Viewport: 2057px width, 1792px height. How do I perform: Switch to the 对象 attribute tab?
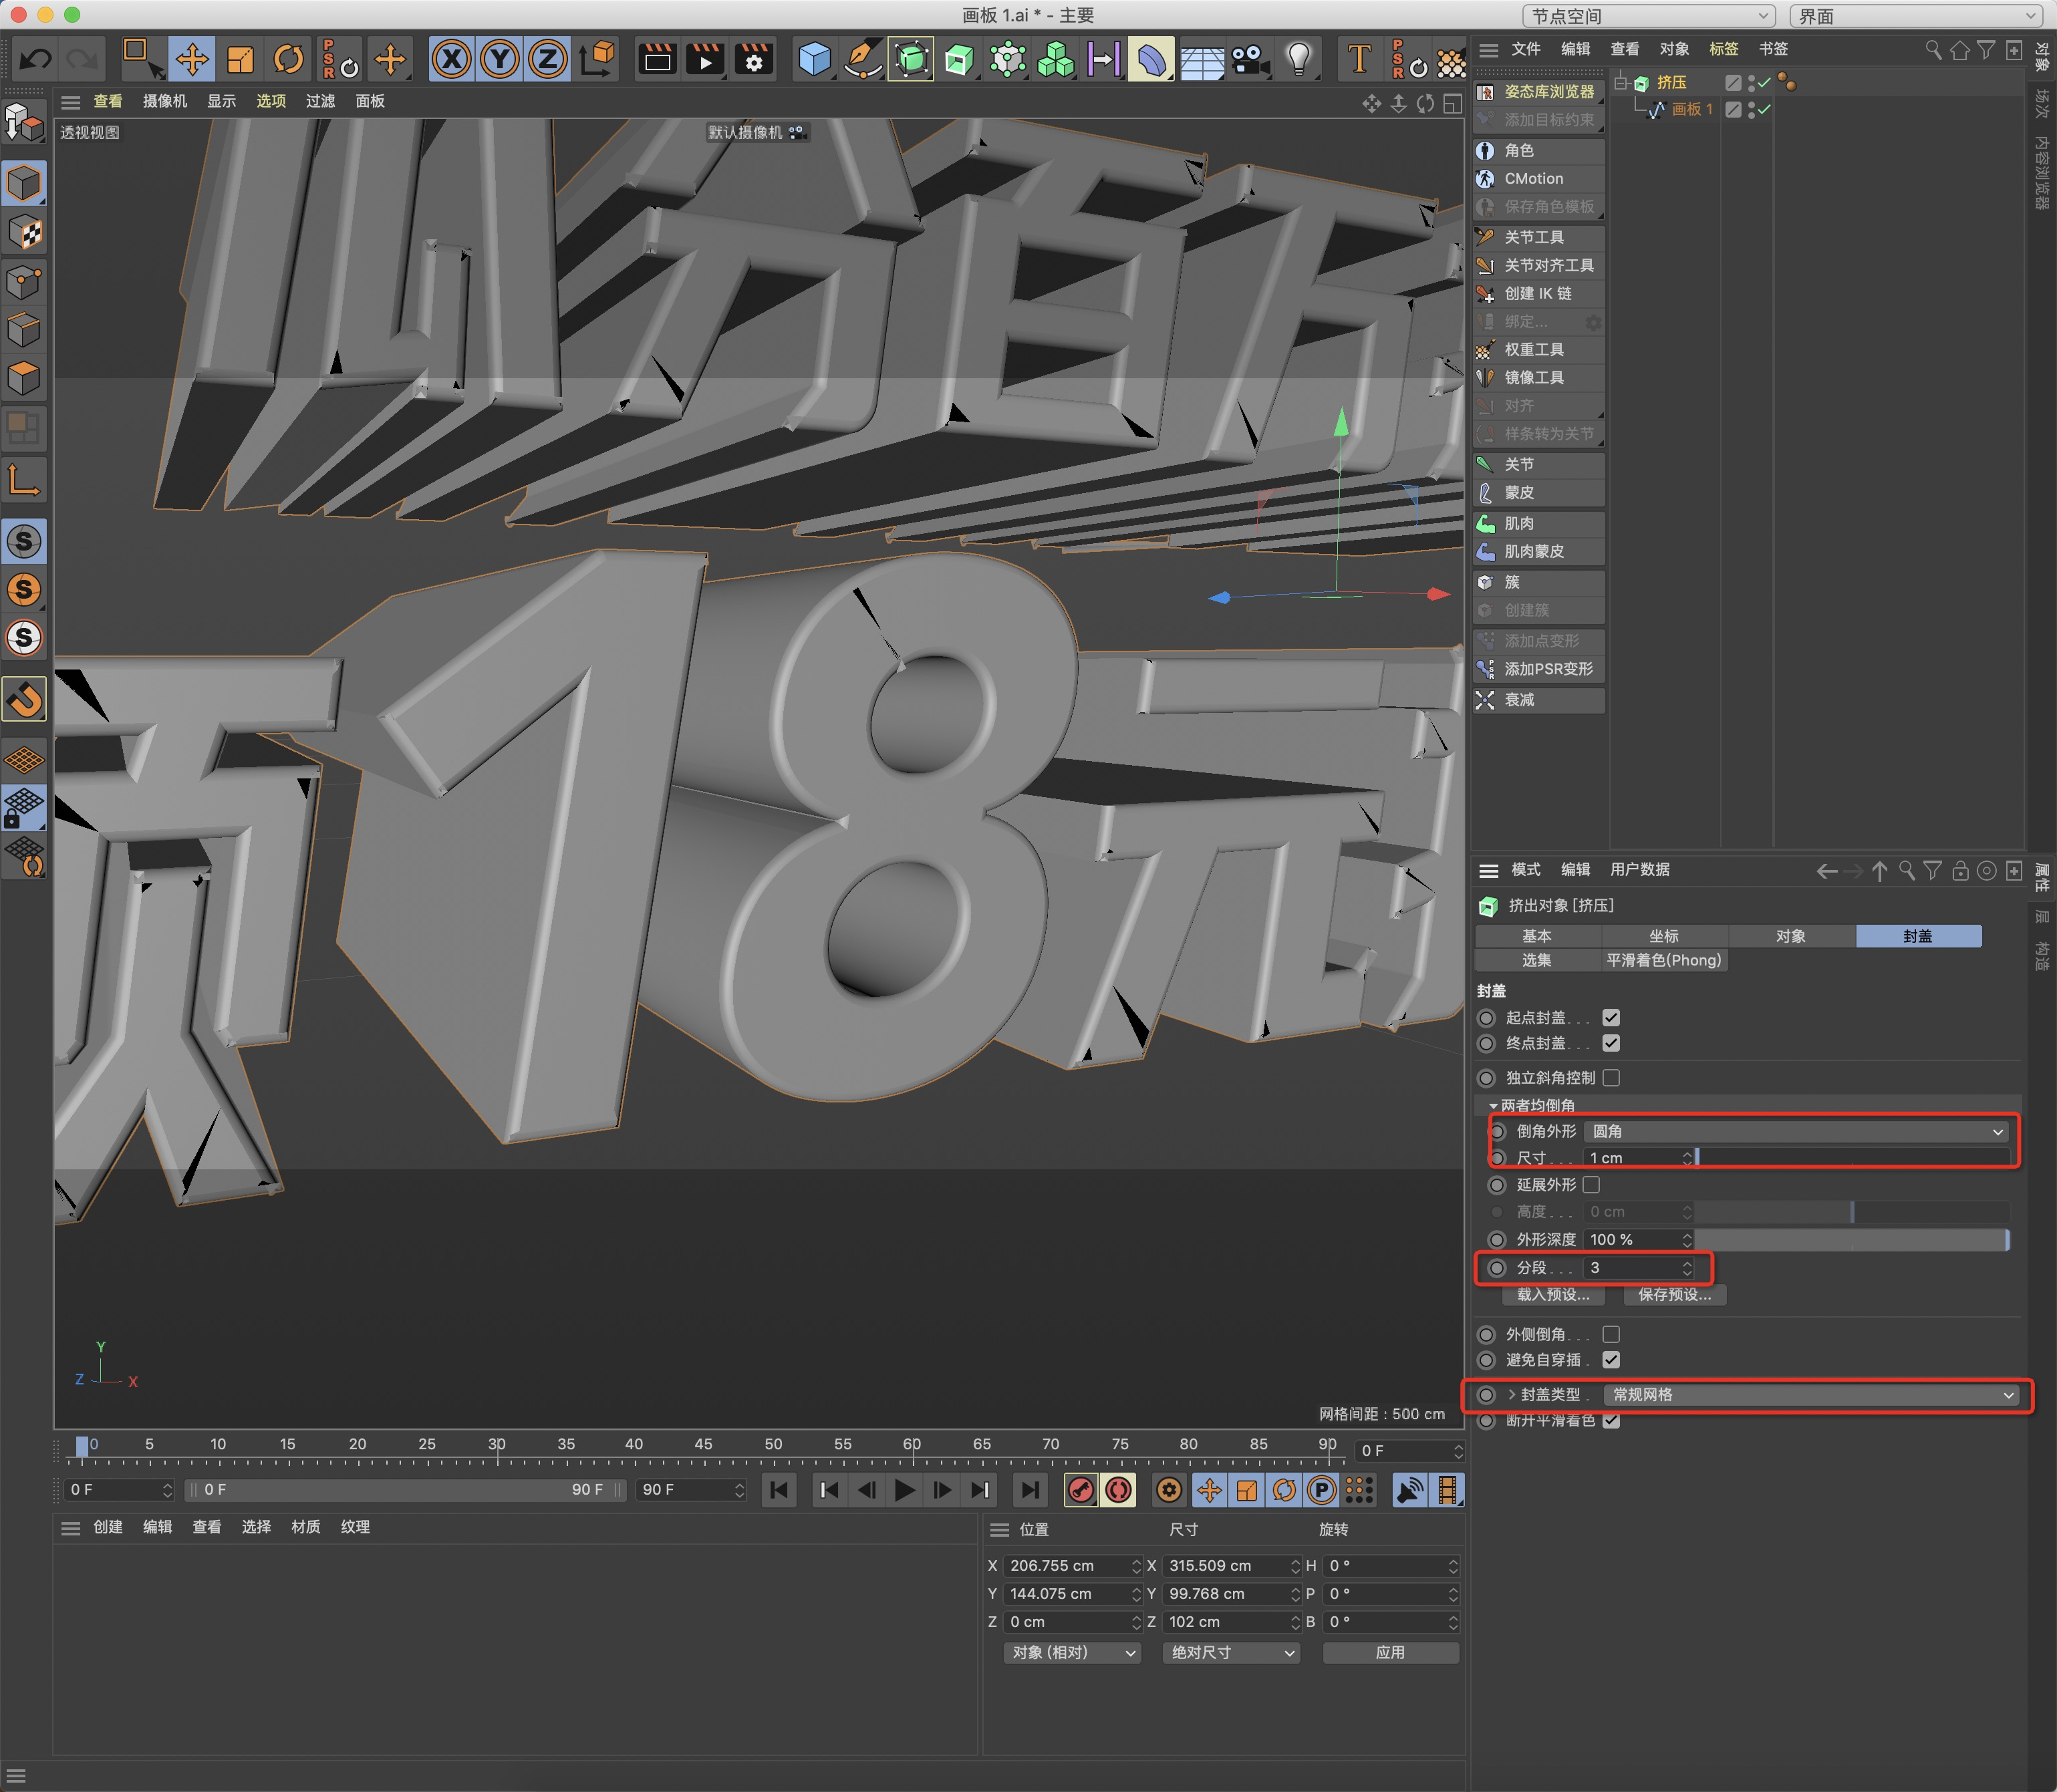[1790, 936]
